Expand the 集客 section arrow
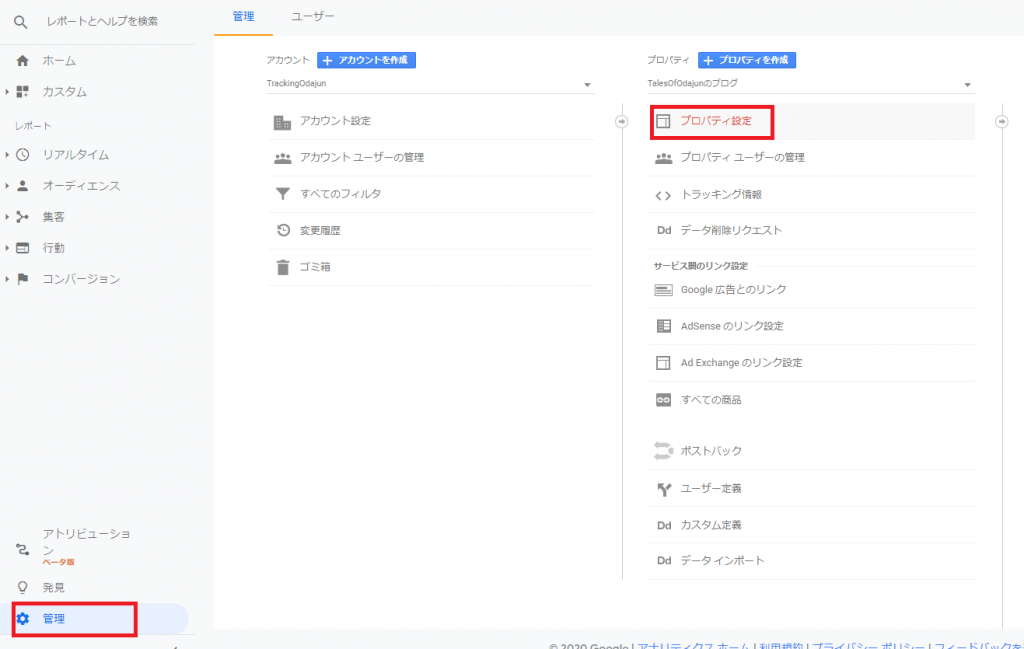This screenshot has width=1024, height=649. click(x=7, y=217)
